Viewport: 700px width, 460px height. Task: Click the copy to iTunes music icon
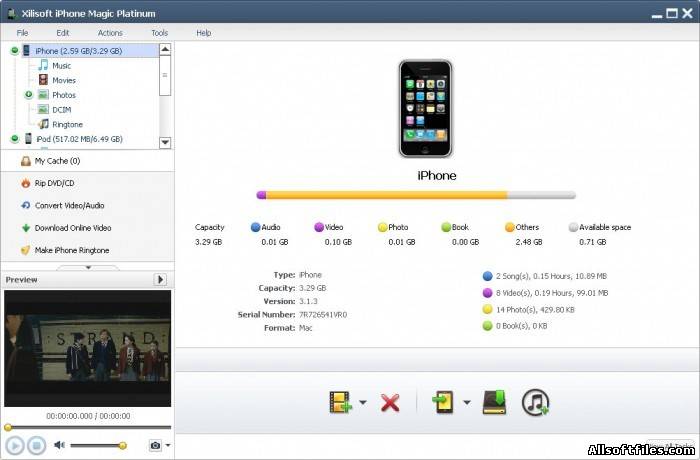pos(535,402)
